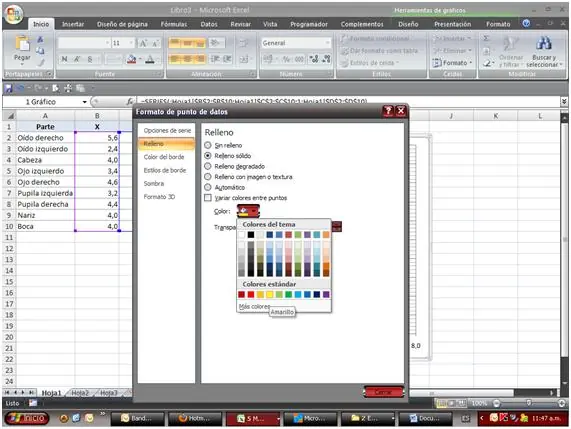
Task: Click the save icon in quick access toolbar
Action: pos(8,88)
